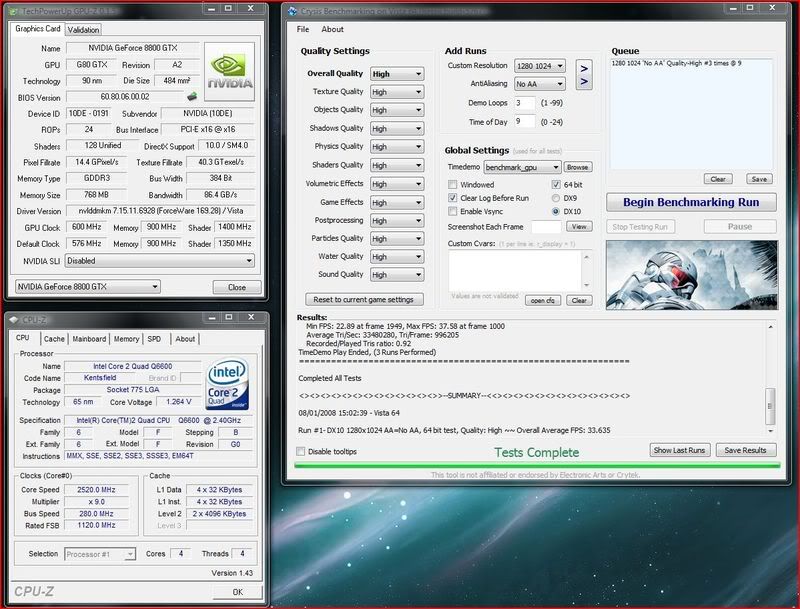Add run to queue with the arrows button
The height and width of the screenshot is (609, 800).
[584, 74]
